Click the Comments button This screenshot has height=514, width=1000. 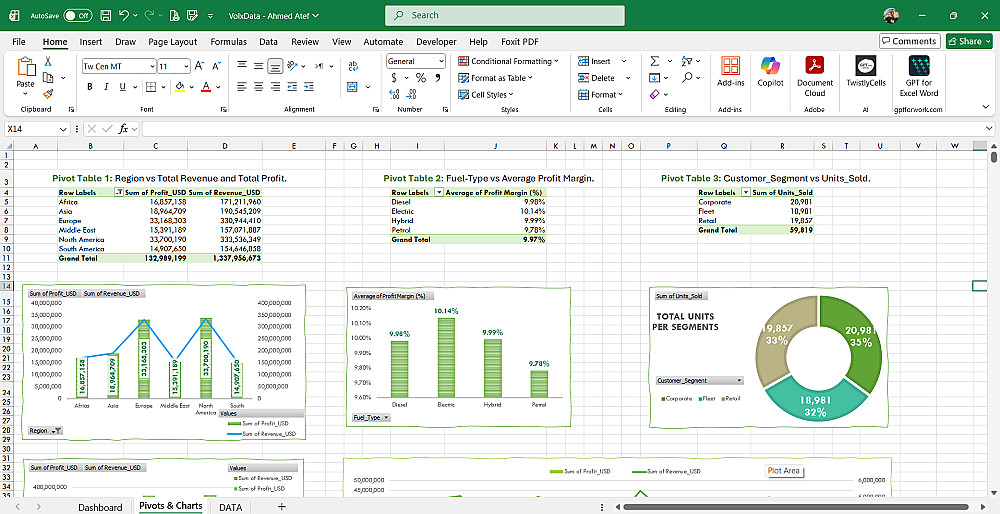[909, 41]
